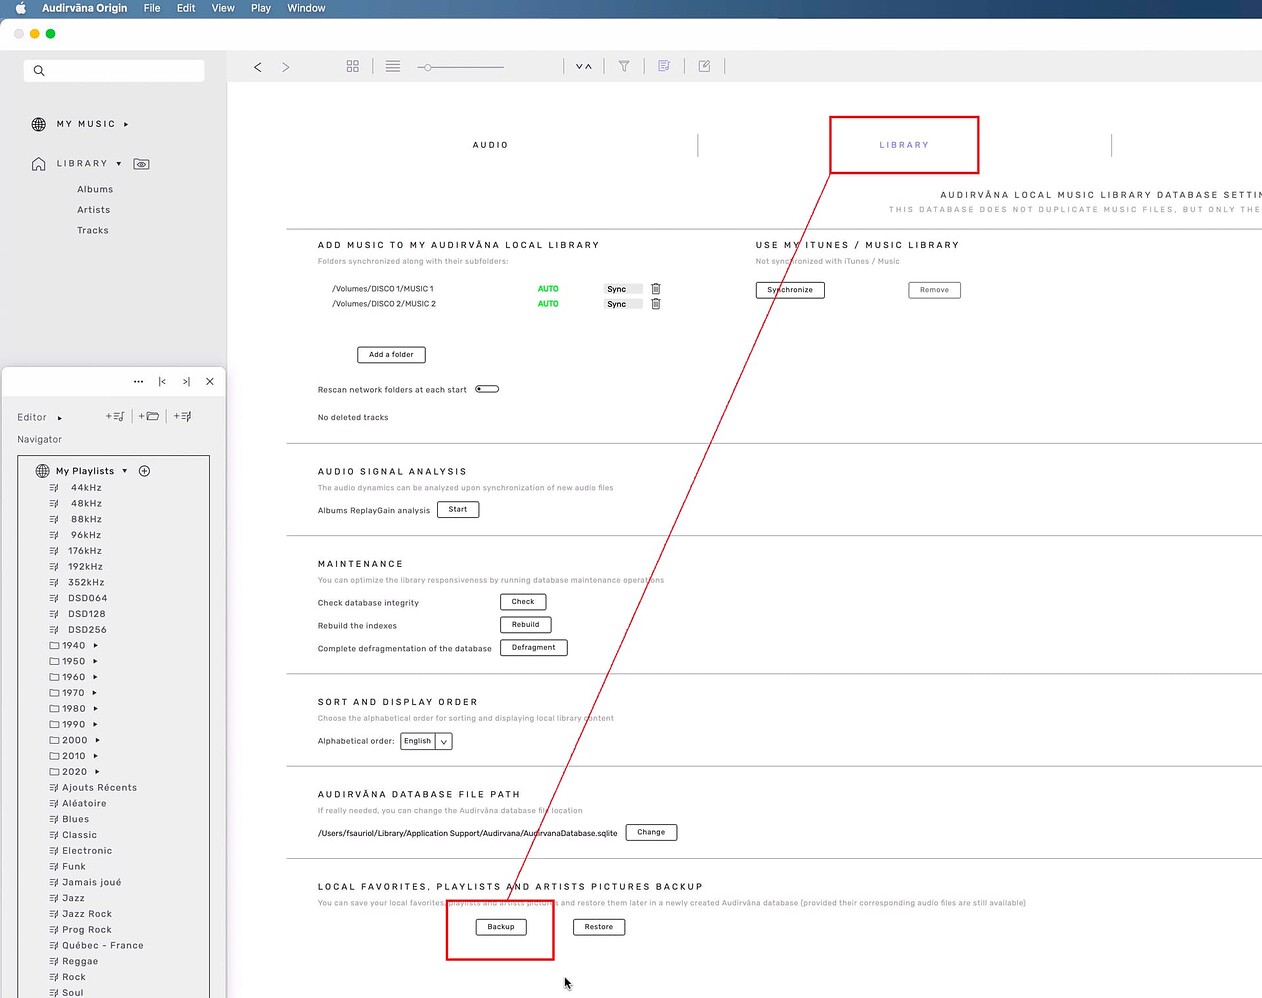Add a new playlist in Editor
Image resolution: width=1262 pixels, height=998 pixels.
pyautogui.click(x=115, y=416)
